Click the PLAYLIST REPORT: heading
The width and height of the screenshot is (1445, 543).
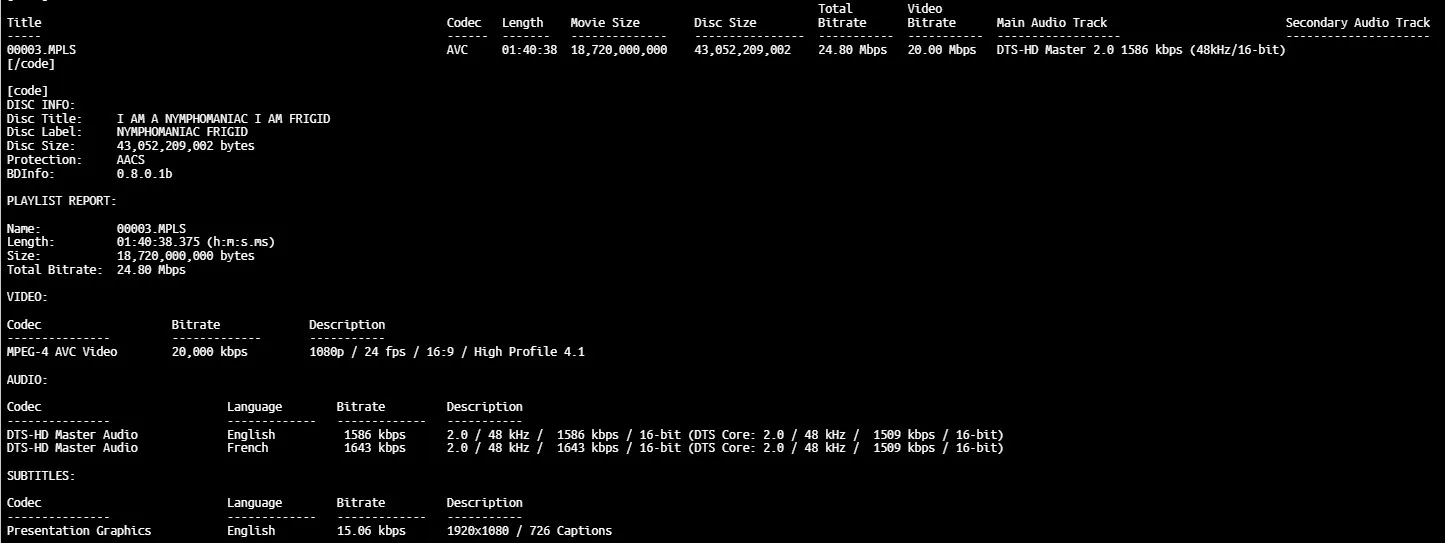click(x=61, y=201)
